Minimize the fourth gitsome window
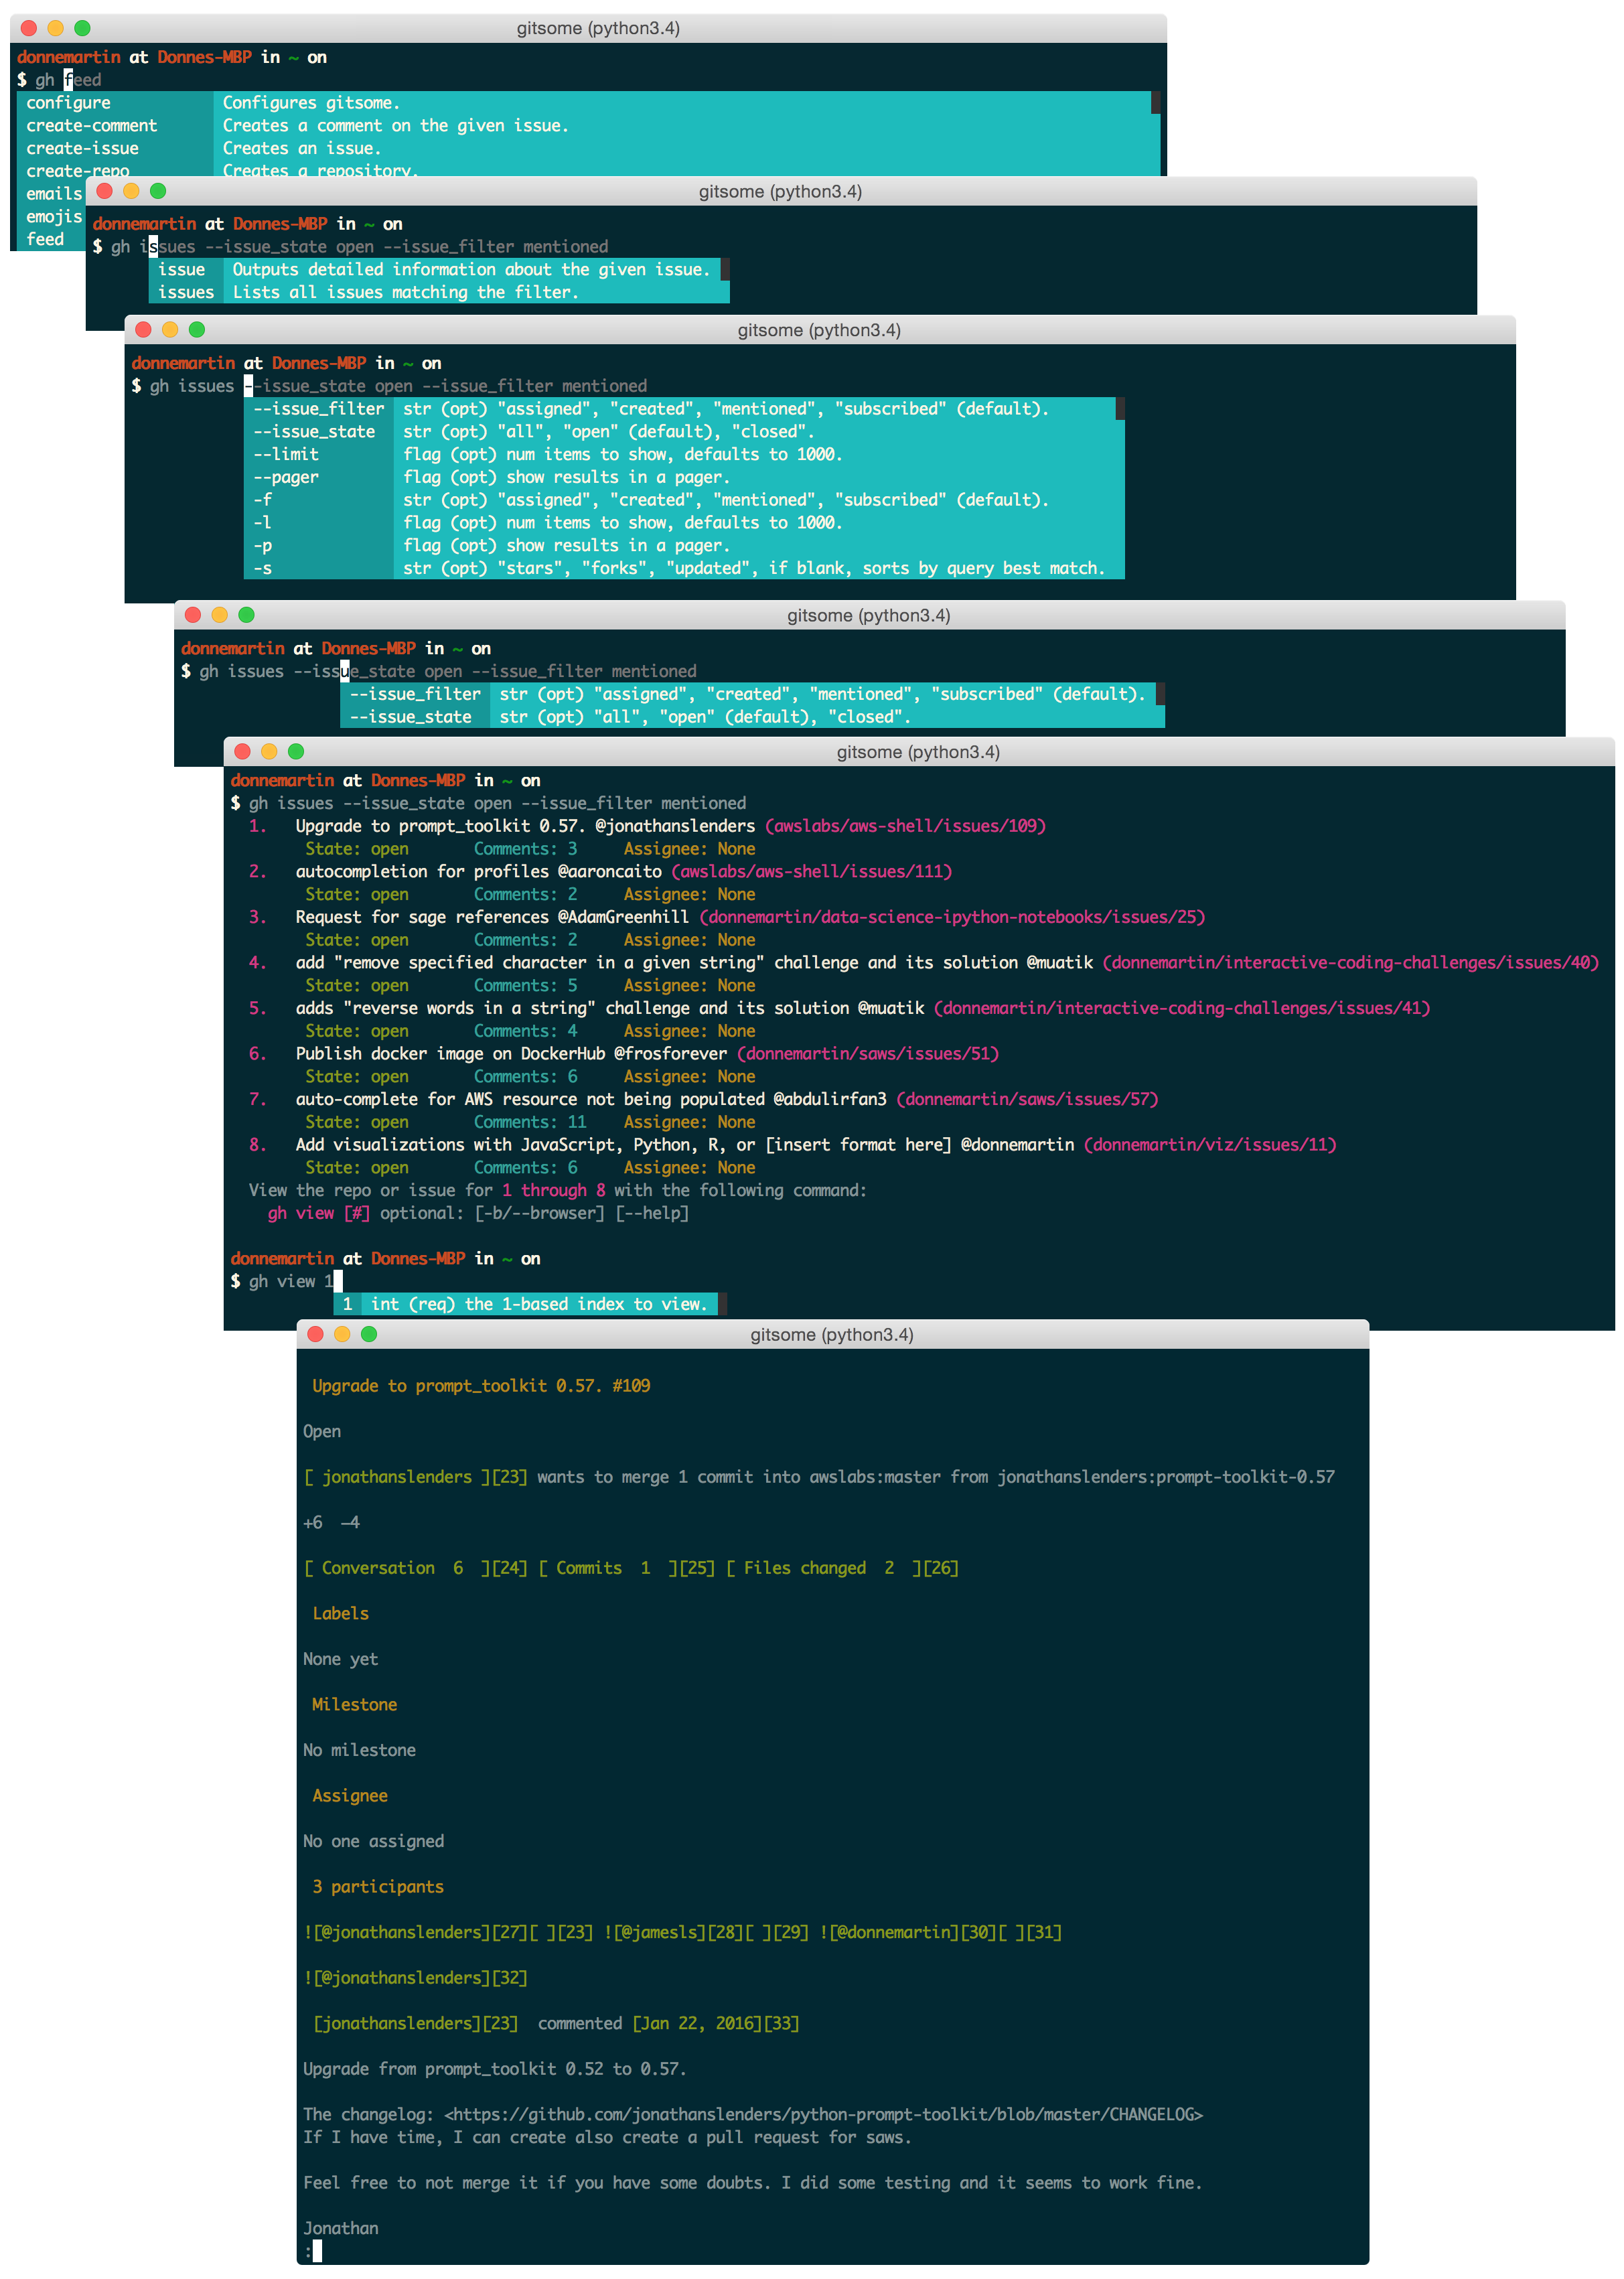 (220, 615)
